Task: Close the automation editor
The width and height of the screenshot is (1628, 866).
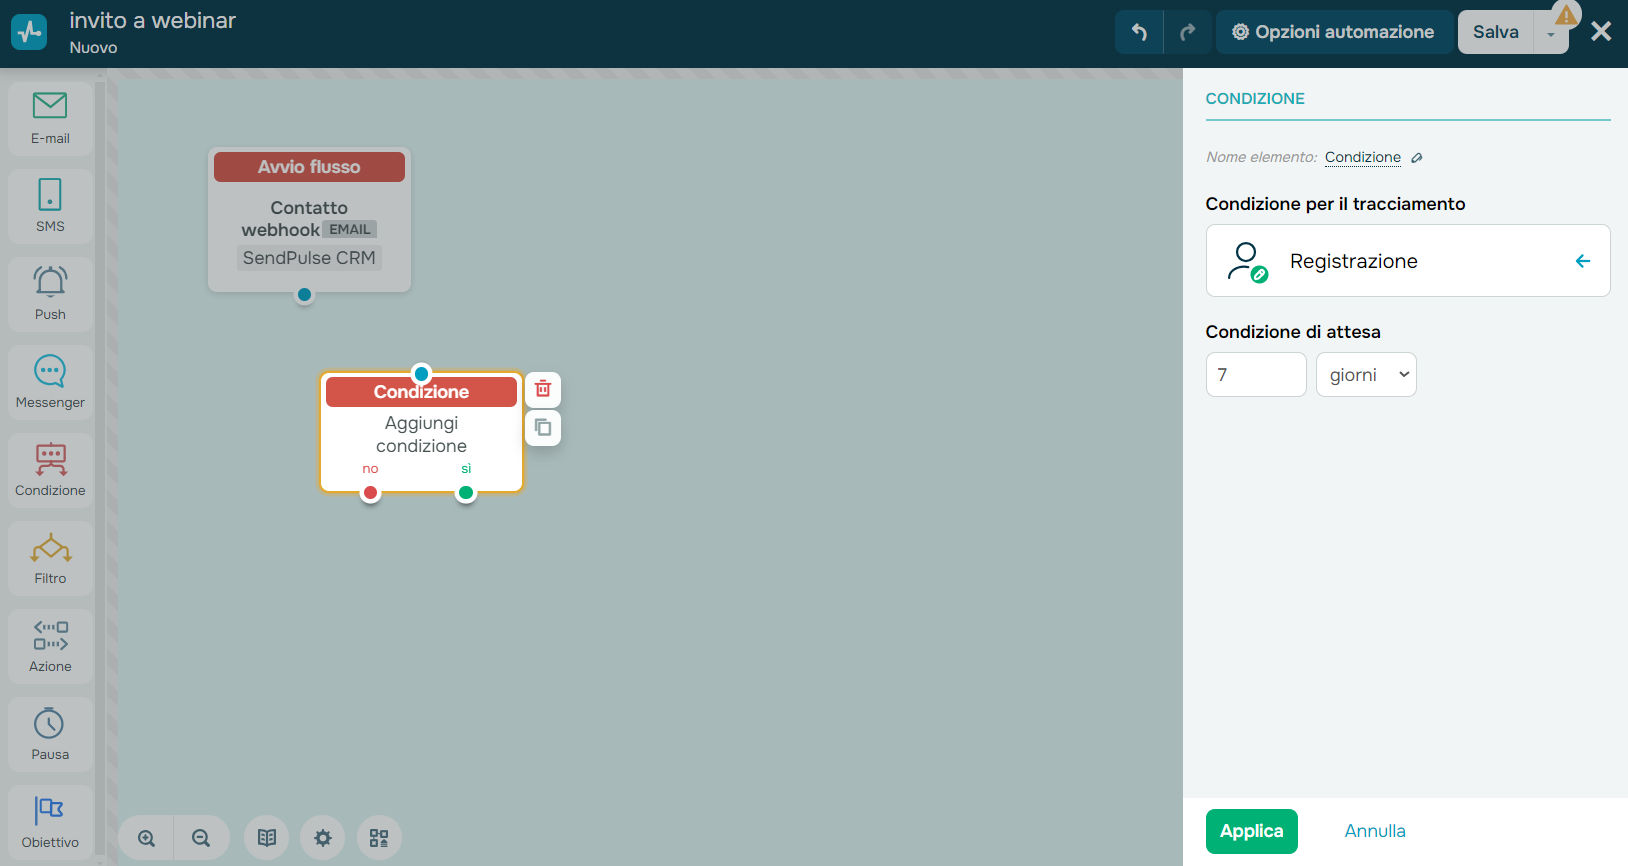Action: tap(1601, 32)
